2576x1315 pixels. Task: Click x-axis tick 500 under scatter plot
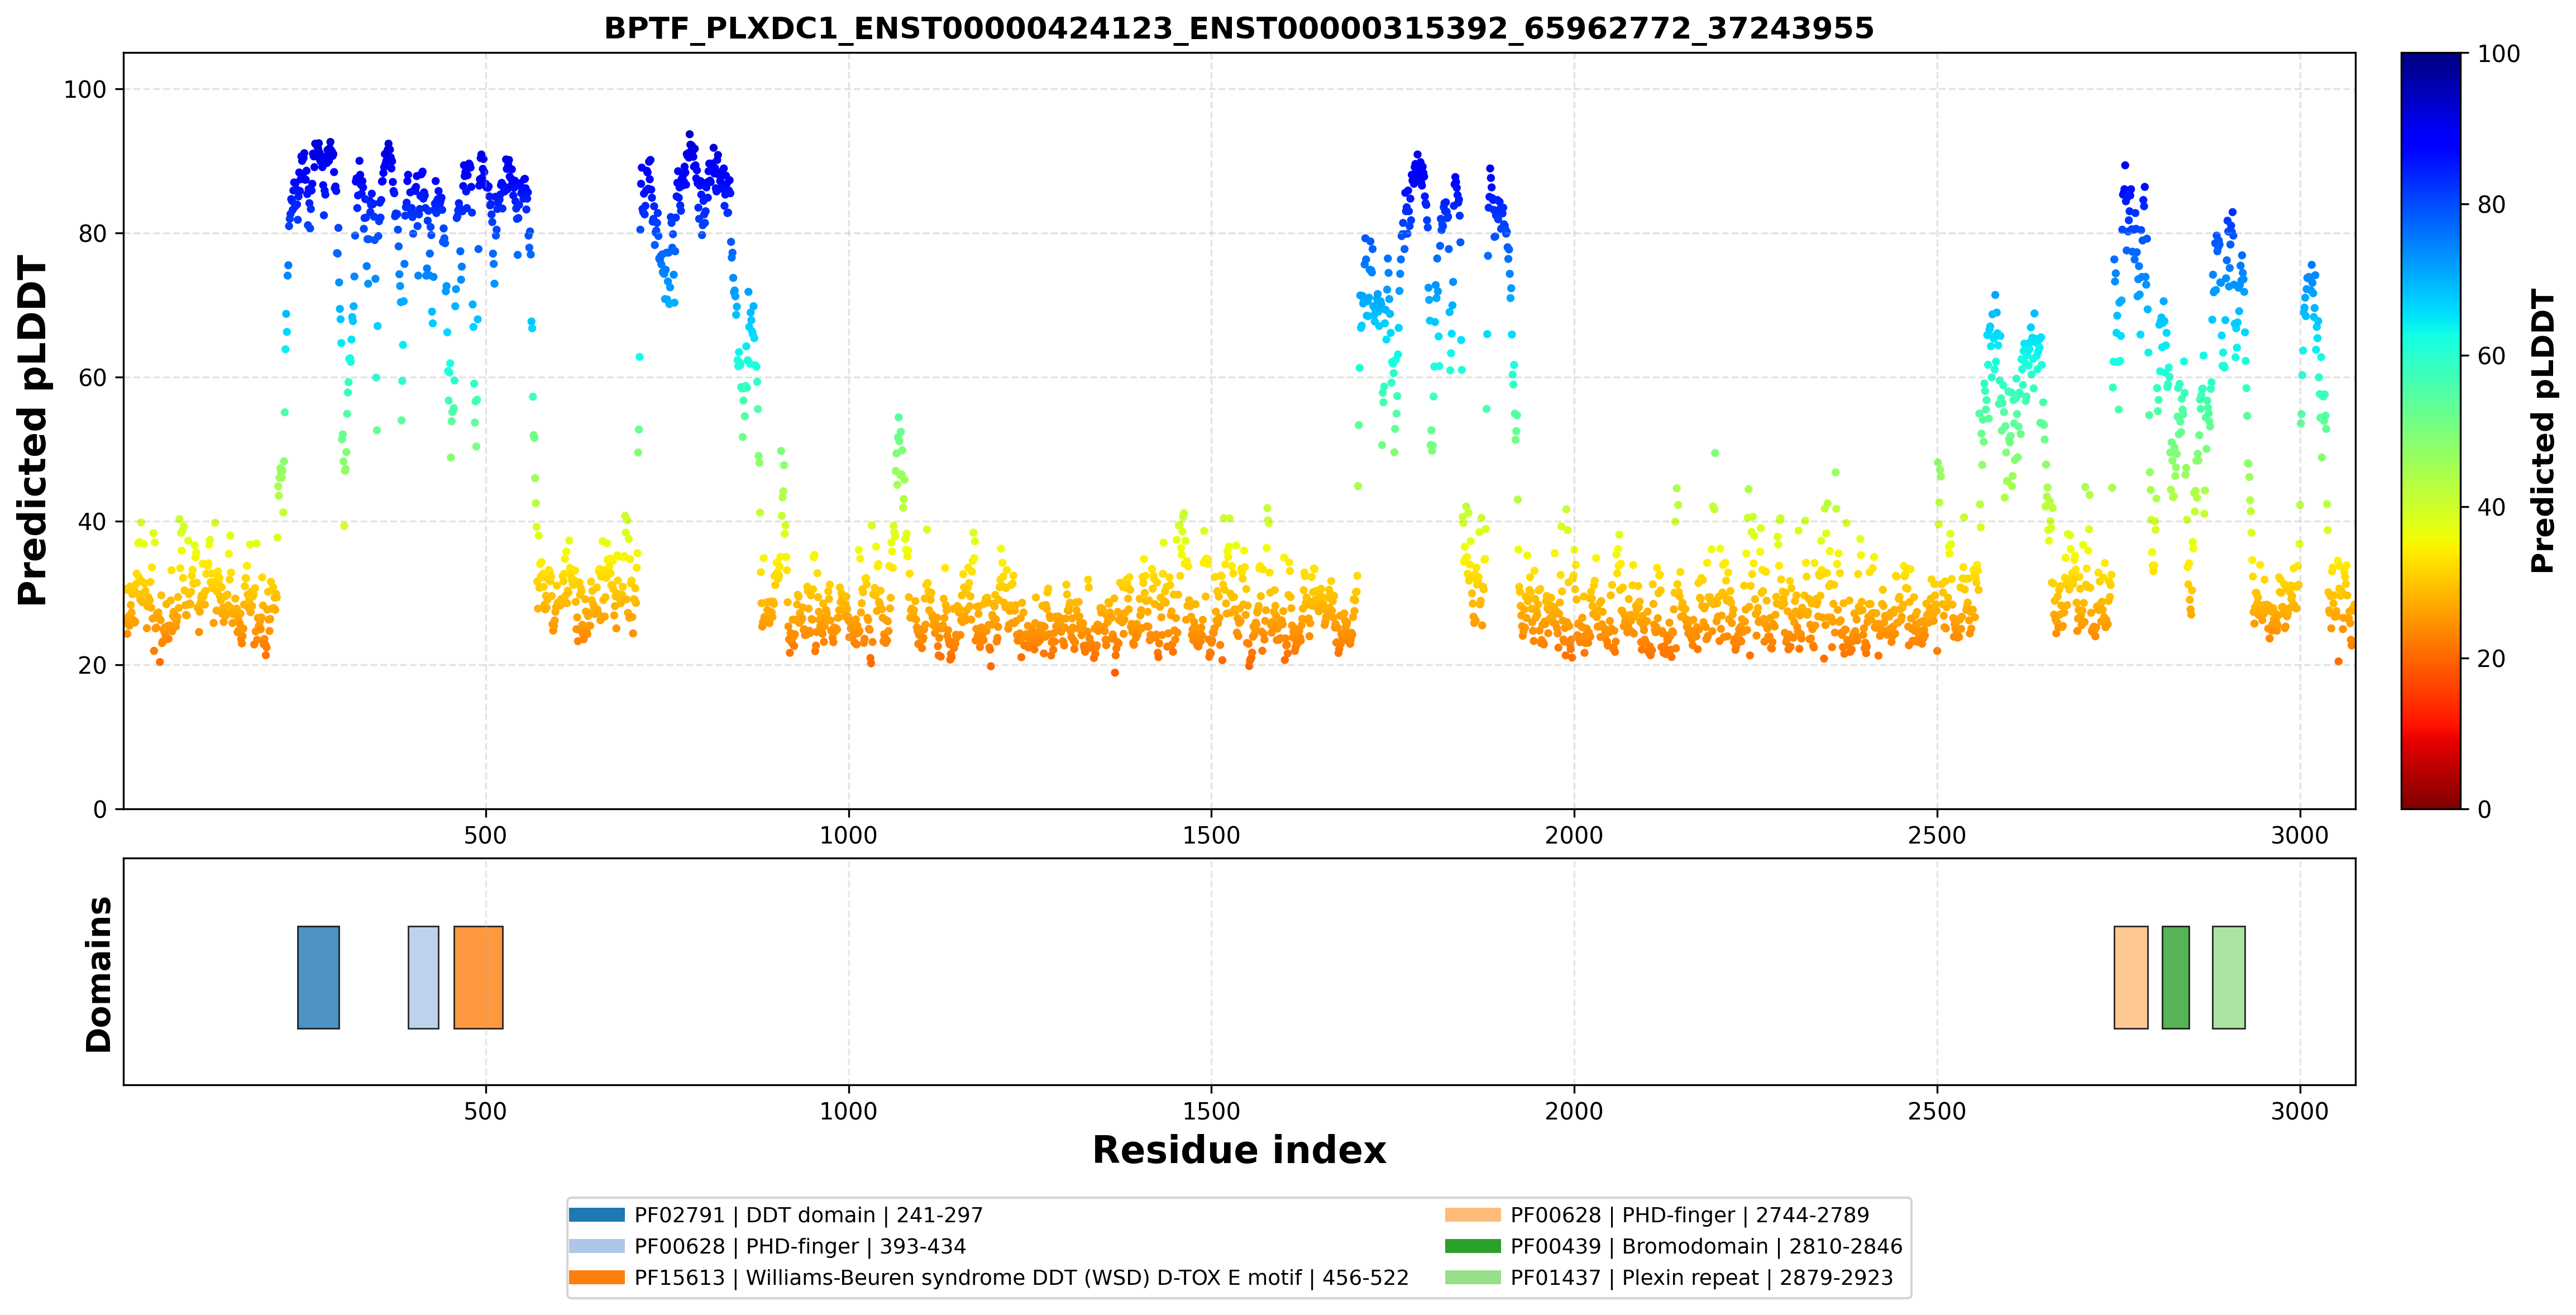coord(486,835)
